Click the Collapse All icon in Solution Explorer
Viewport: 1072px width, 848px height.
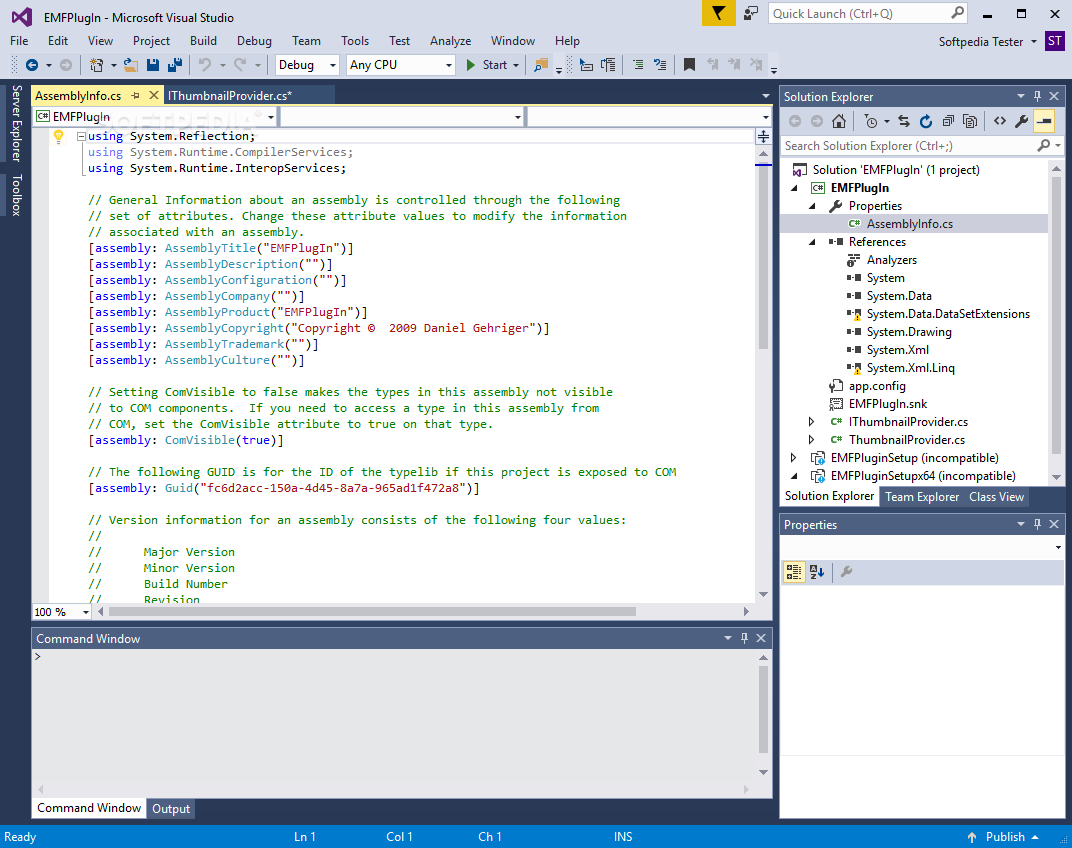tap(948, 121)
